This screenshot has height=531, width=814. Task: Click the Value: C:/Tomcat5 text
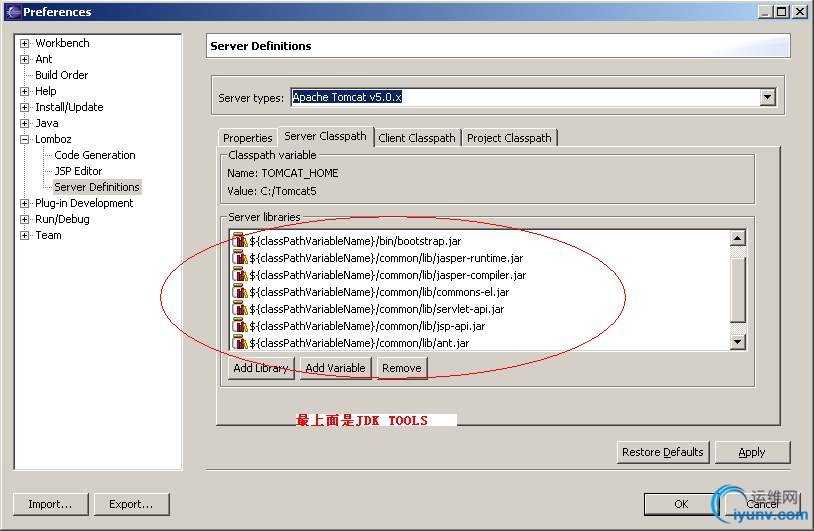272,192
